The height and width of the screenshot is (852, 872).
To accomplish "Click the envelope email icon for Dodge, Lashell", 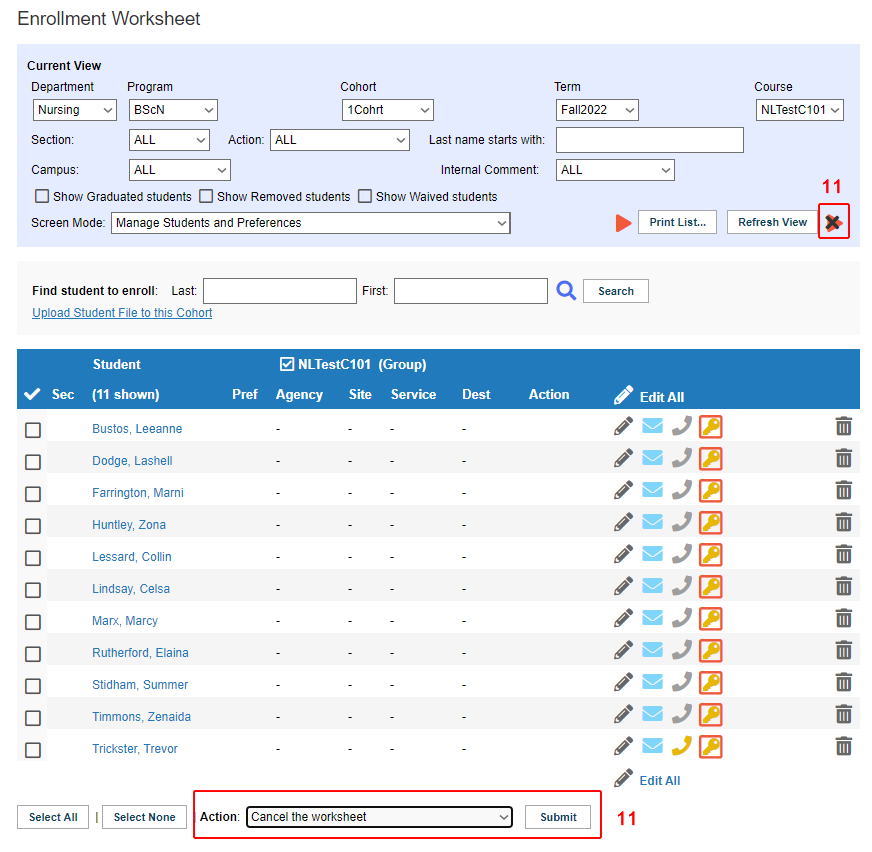I will click(652, 458).
